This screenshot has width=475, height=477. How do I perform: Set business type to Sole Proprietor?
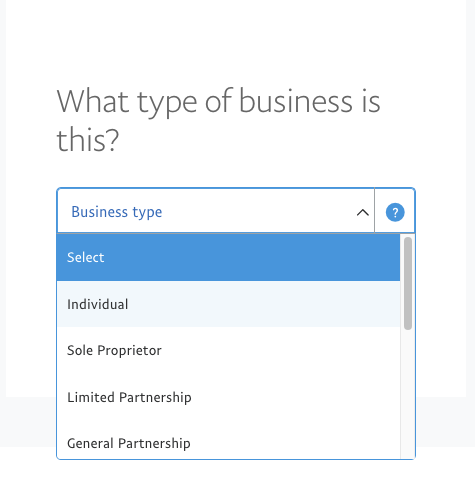[228, 350]
